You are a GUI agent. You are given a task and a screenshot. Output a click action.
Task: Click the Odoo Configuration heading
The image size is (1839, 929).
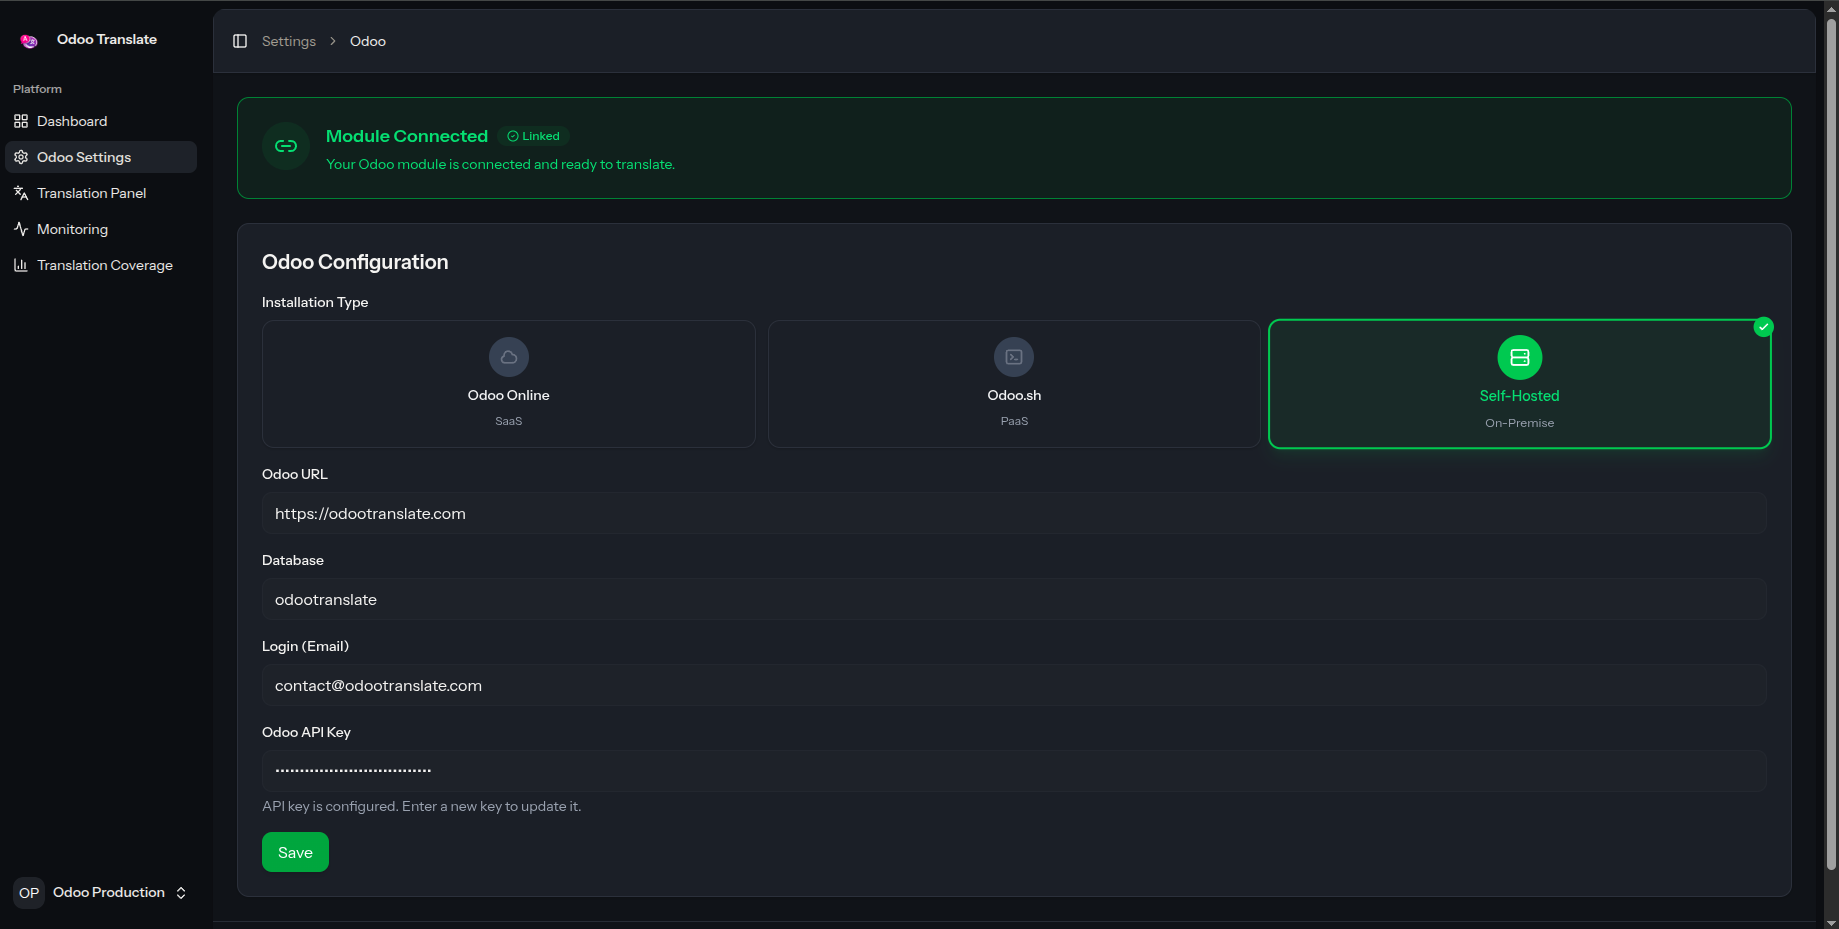[x=355, y=262]
